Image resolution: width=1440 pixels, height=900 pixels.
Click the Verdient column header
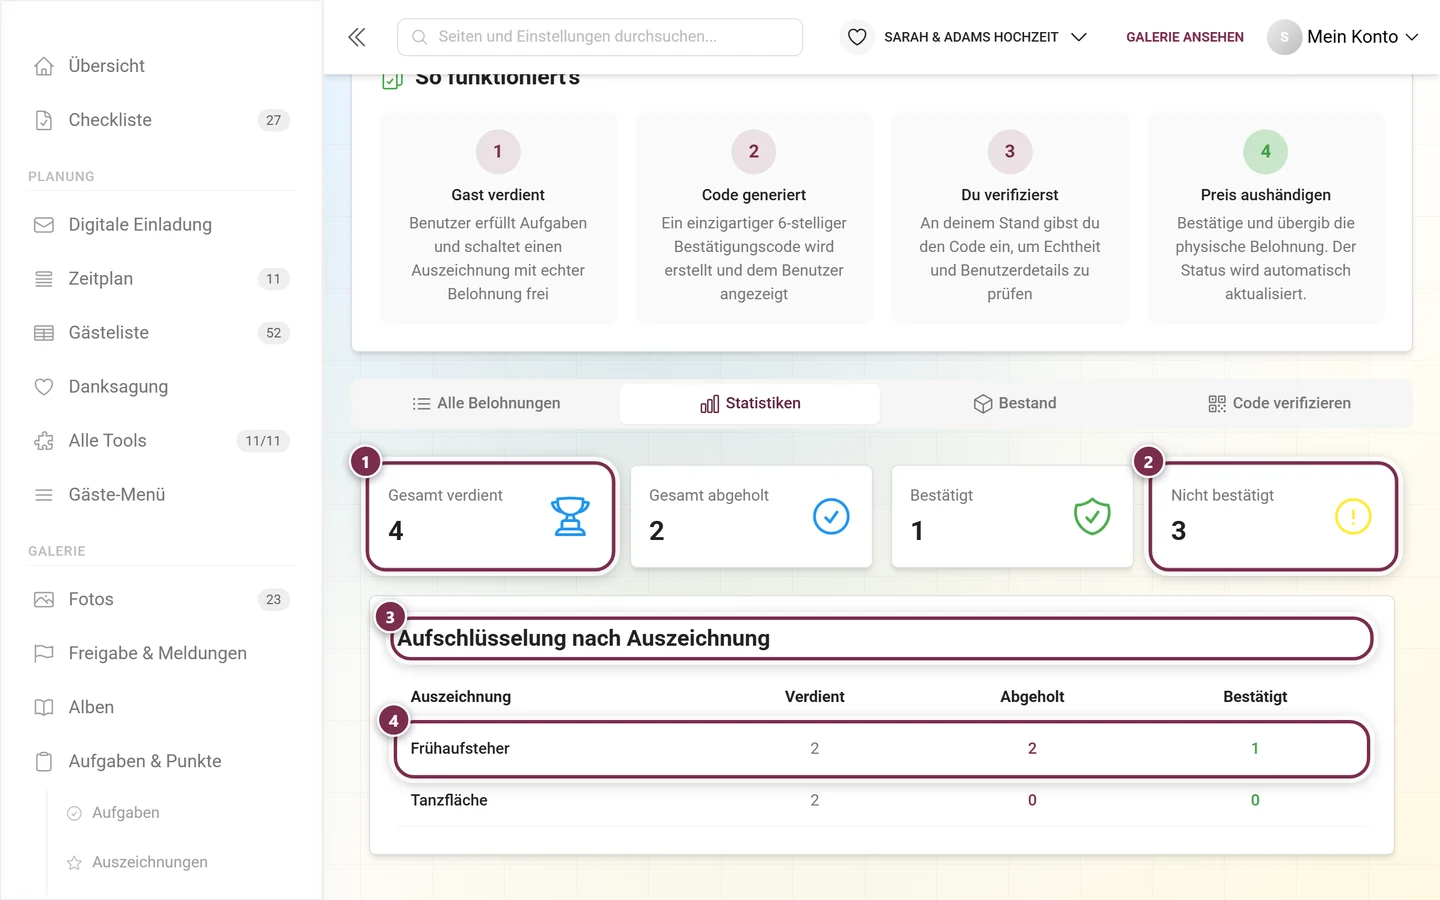click(x=815, y=697)
